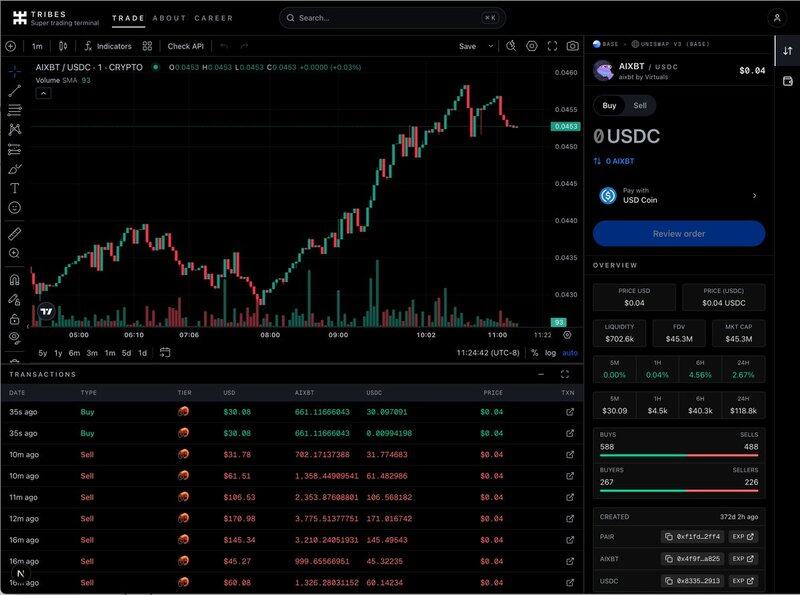Select the Text annotation tool
The image size is (800, 595).
click(14, 188)
